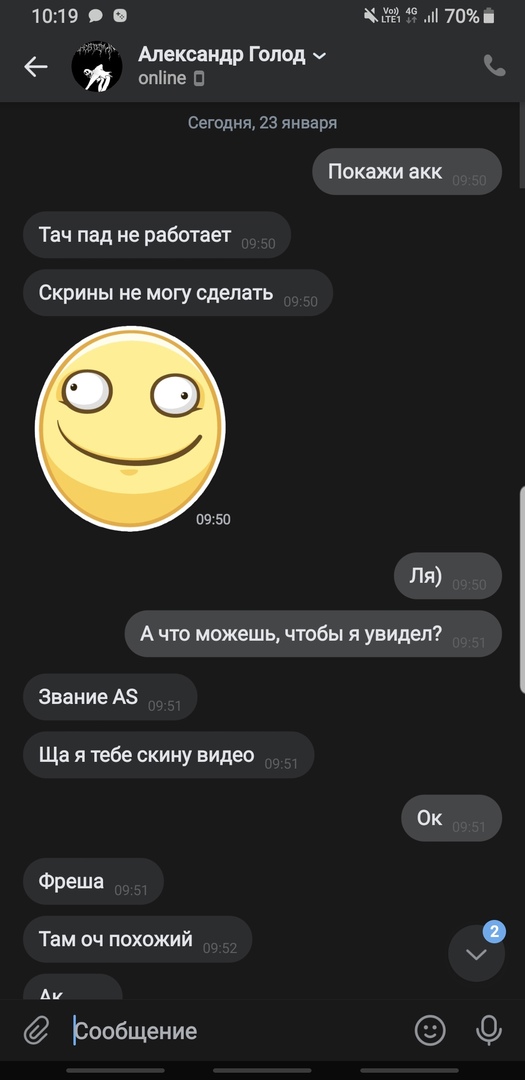Select the 'Звание AS' message bubble

[x=110, y=697]
